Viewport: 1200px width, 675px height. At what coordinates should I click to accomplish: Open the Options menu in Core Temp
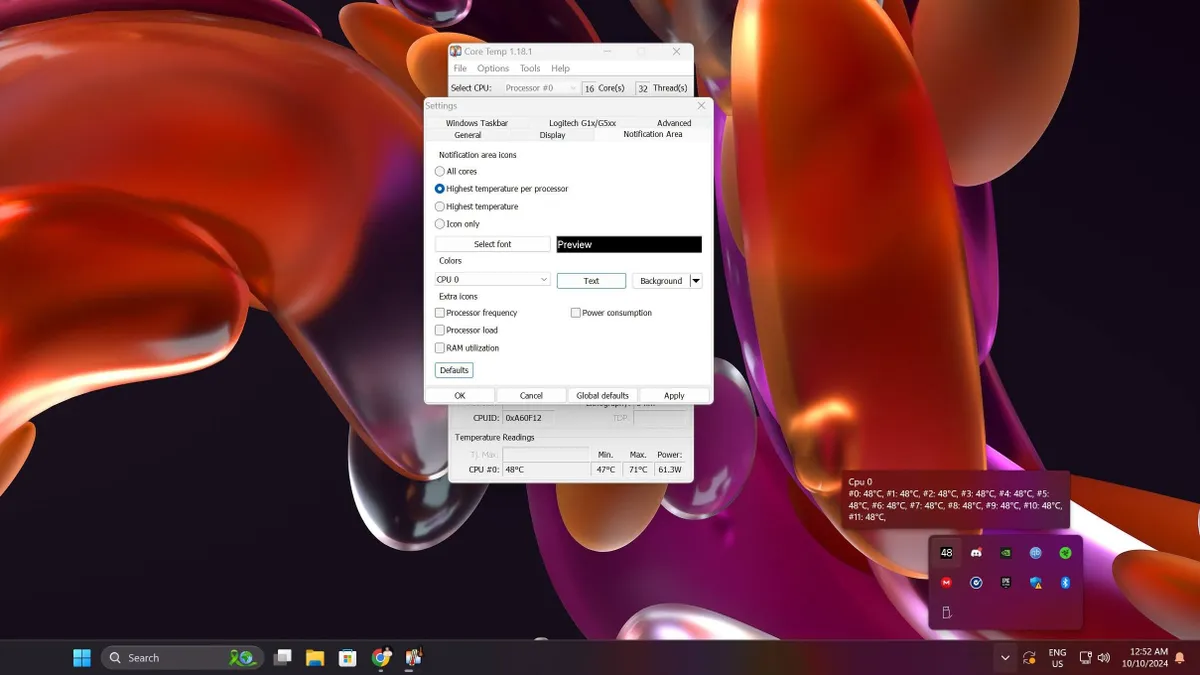pos(493,68)
